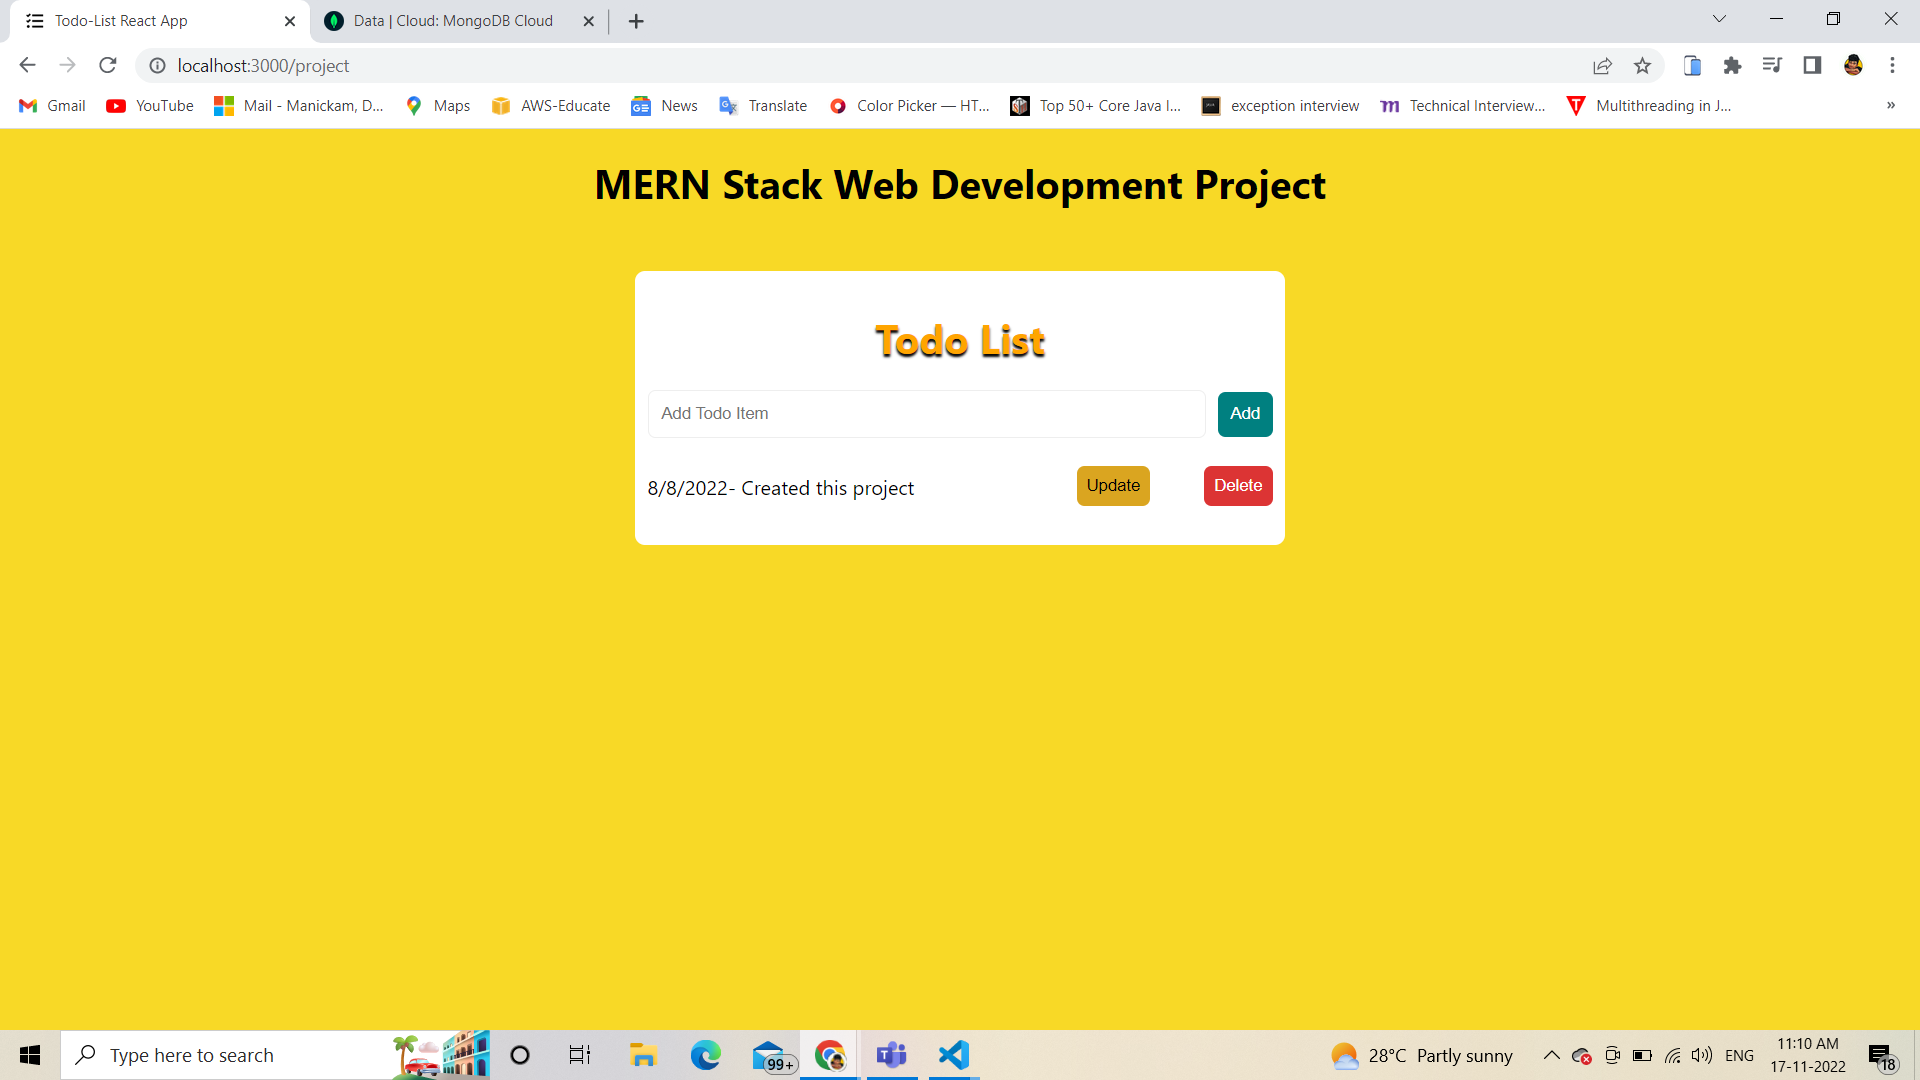The image size is (1920, 1080).
Task: Delete the 8/8/2022 todo entry
Action: 1237,485
